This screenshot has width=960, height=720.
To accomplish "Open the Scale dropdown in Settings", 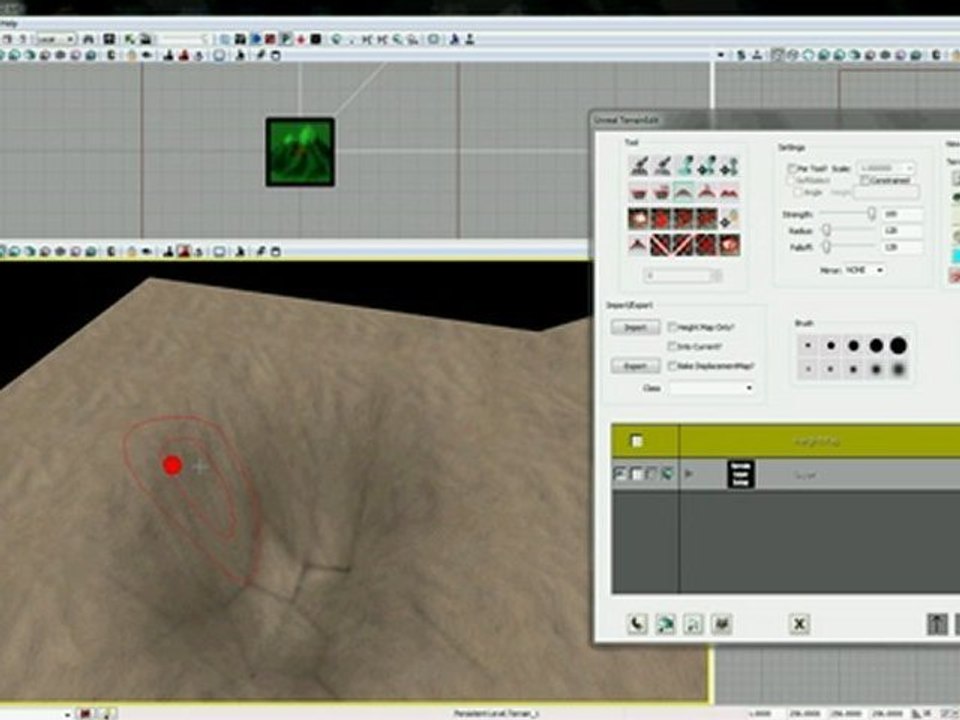I will 885,168.
